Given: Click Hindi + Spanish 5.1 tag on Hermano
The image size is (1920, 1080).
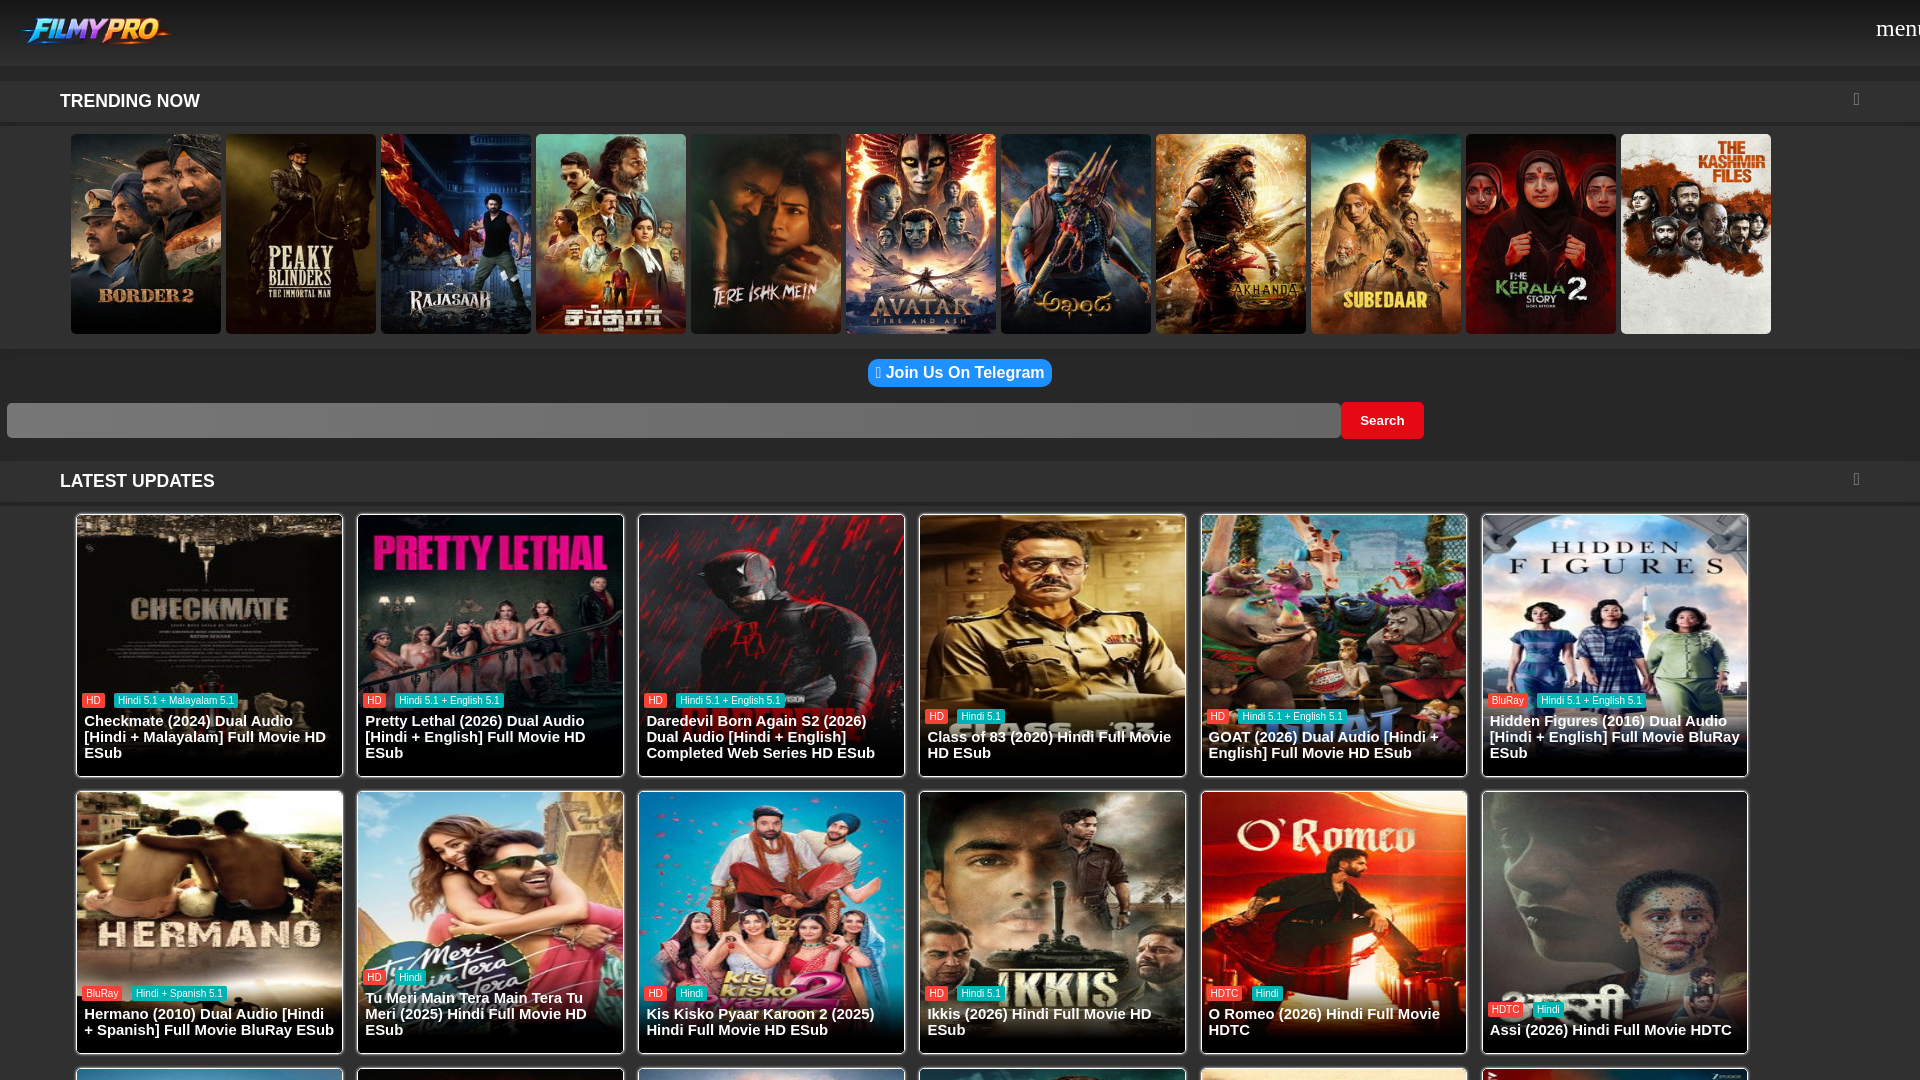Looking at the screenshot, I should point(179,994).
